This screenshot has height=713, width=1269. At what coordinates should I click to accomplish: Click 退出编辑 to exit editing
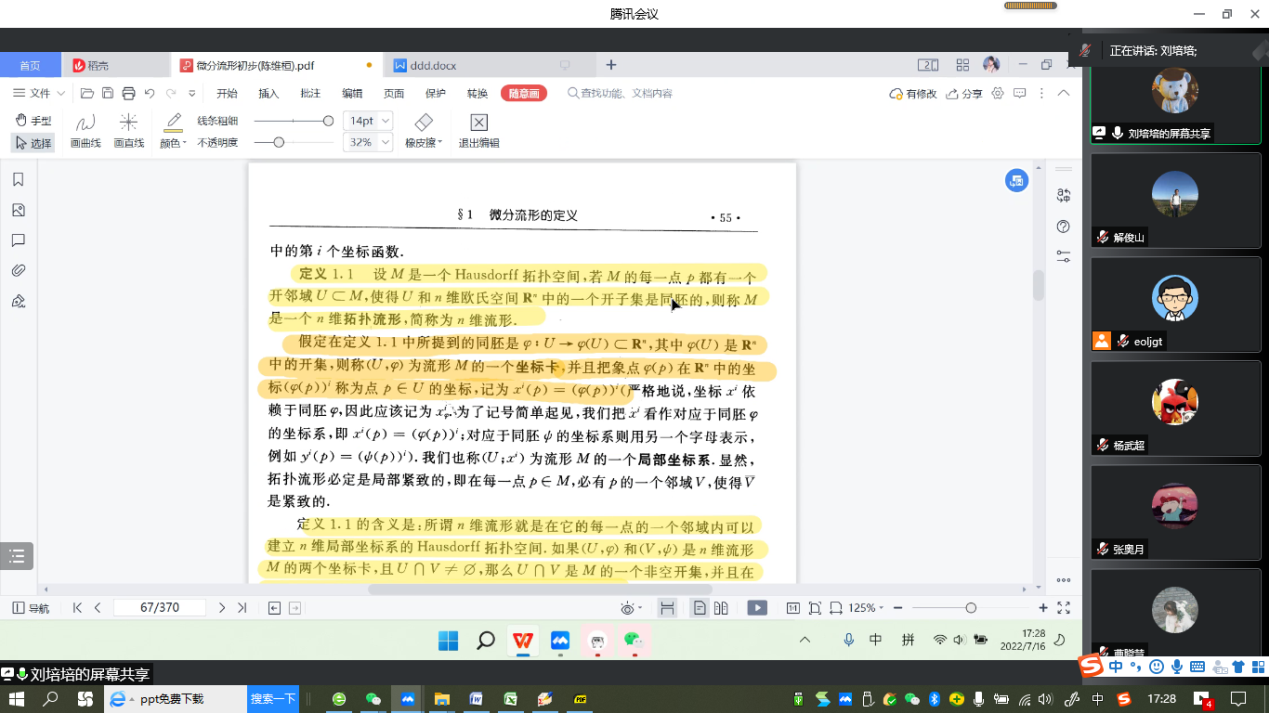coord(478,130)
